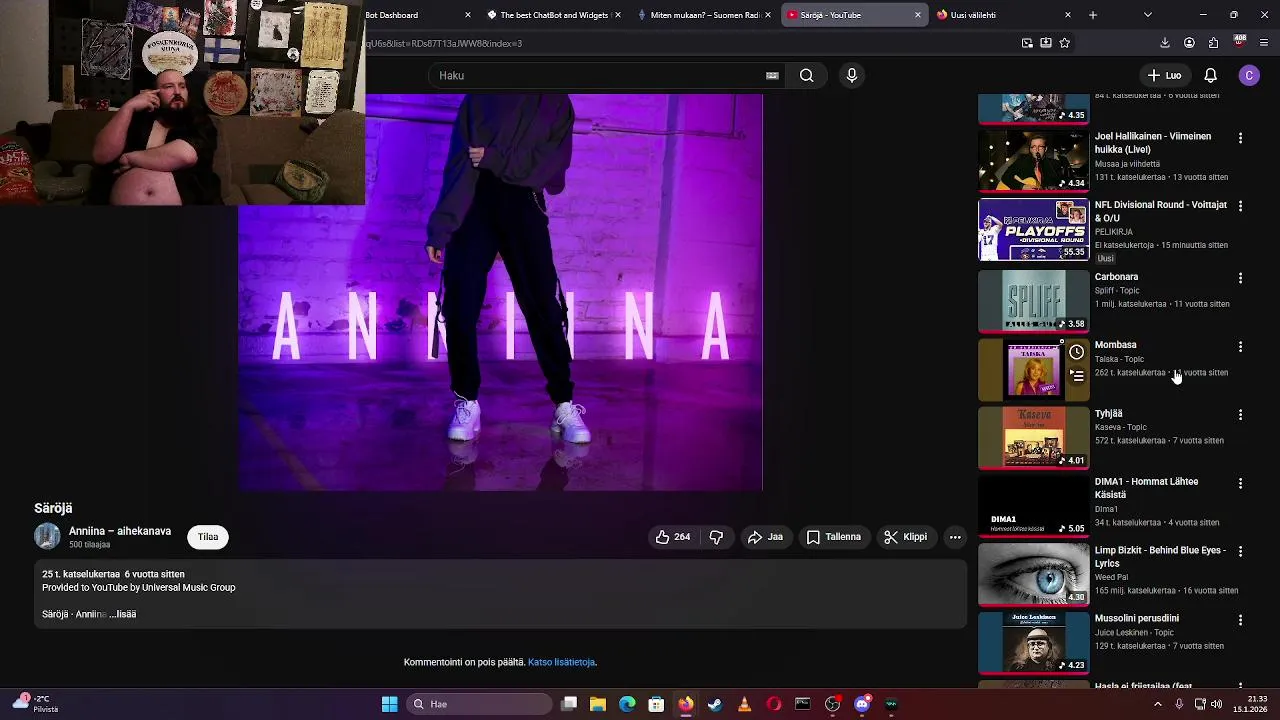Open options for NFL Divisional Round video

(1240, 206)
